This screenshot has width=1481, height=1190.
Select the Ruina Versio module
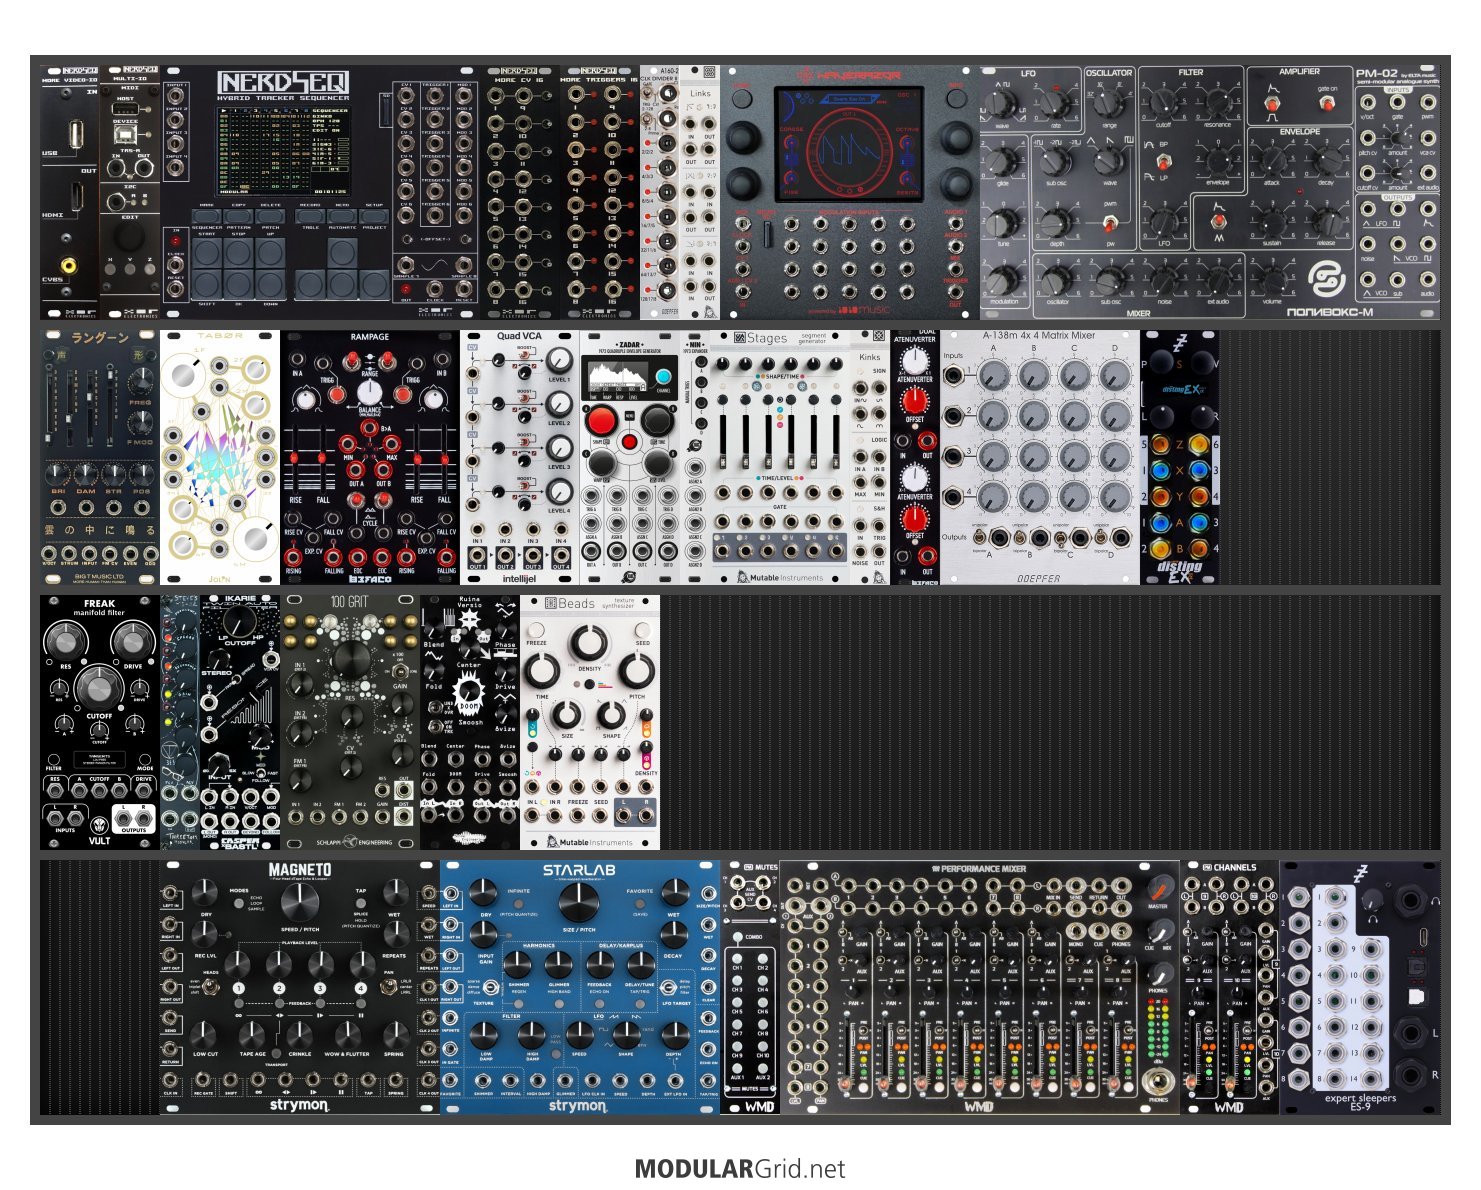click(470, 722)
